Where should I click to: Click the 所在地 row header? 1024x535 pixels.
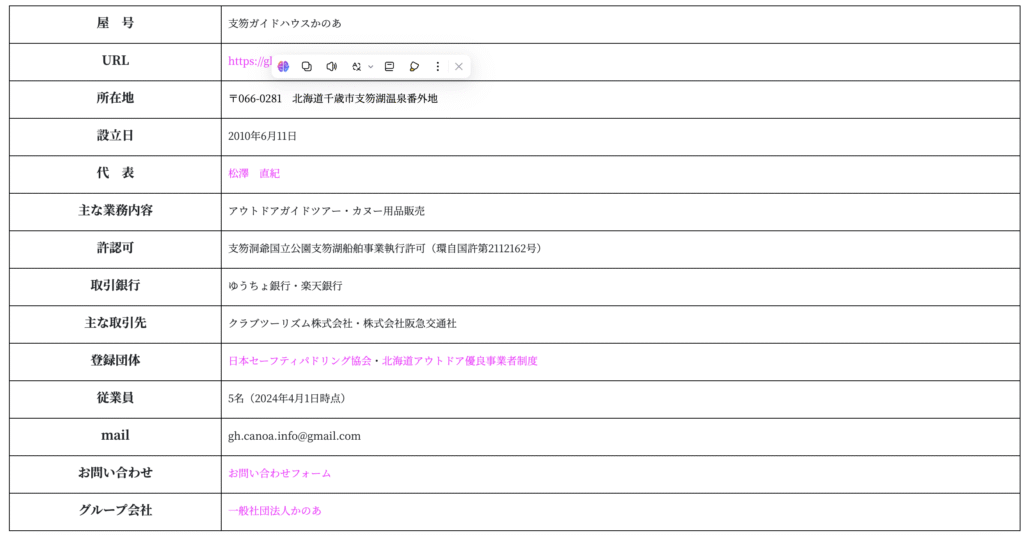(116, 98)
